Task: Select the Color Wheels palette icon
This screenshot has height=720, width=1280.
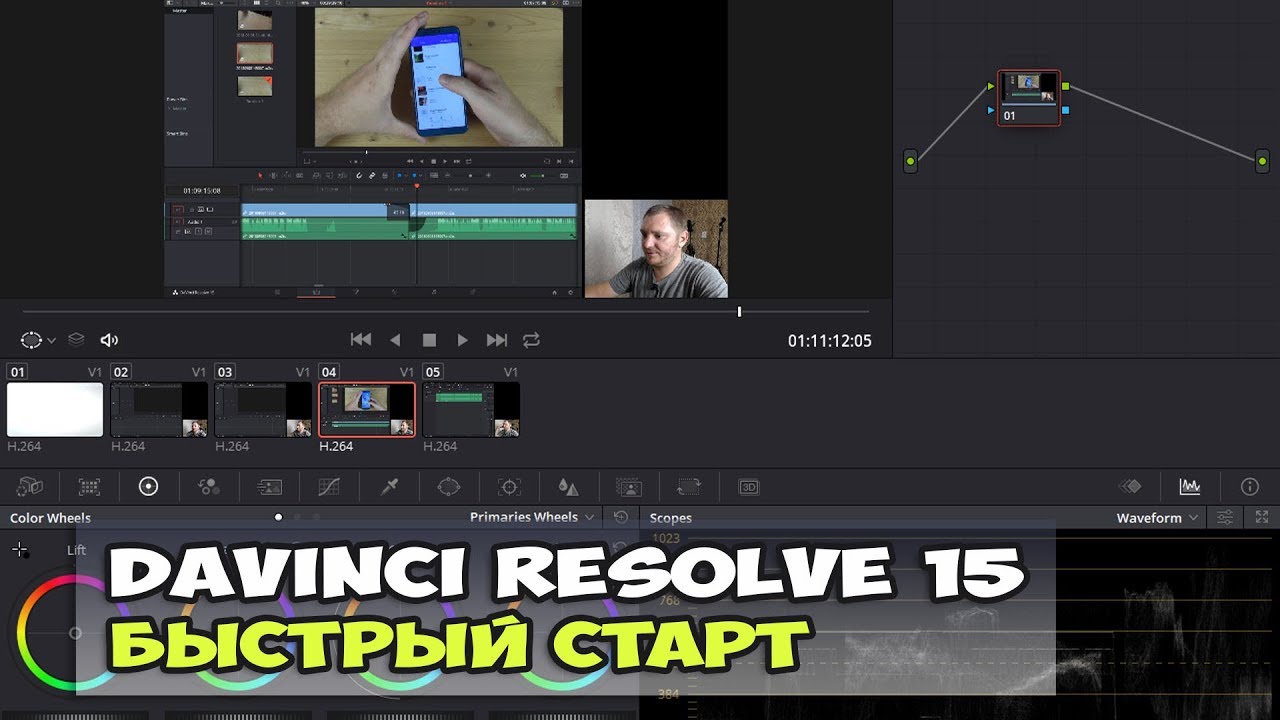Action: [x=148, y=487]
